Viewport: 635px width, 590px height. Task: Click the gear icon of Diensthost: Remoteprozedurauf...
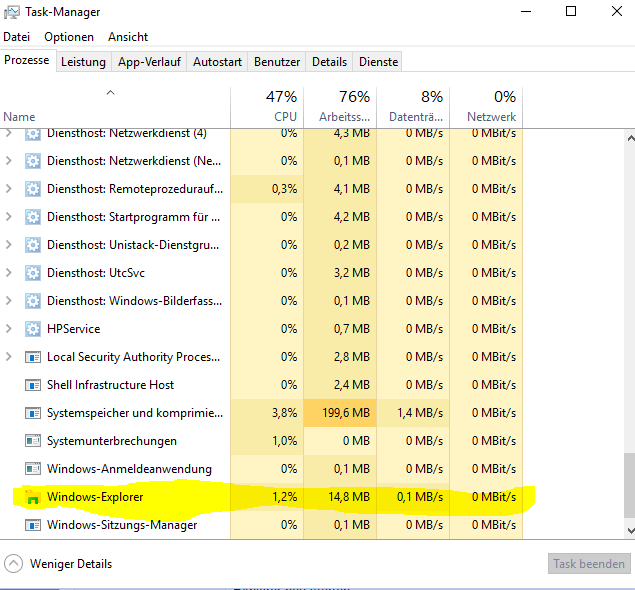coord(33,189)
